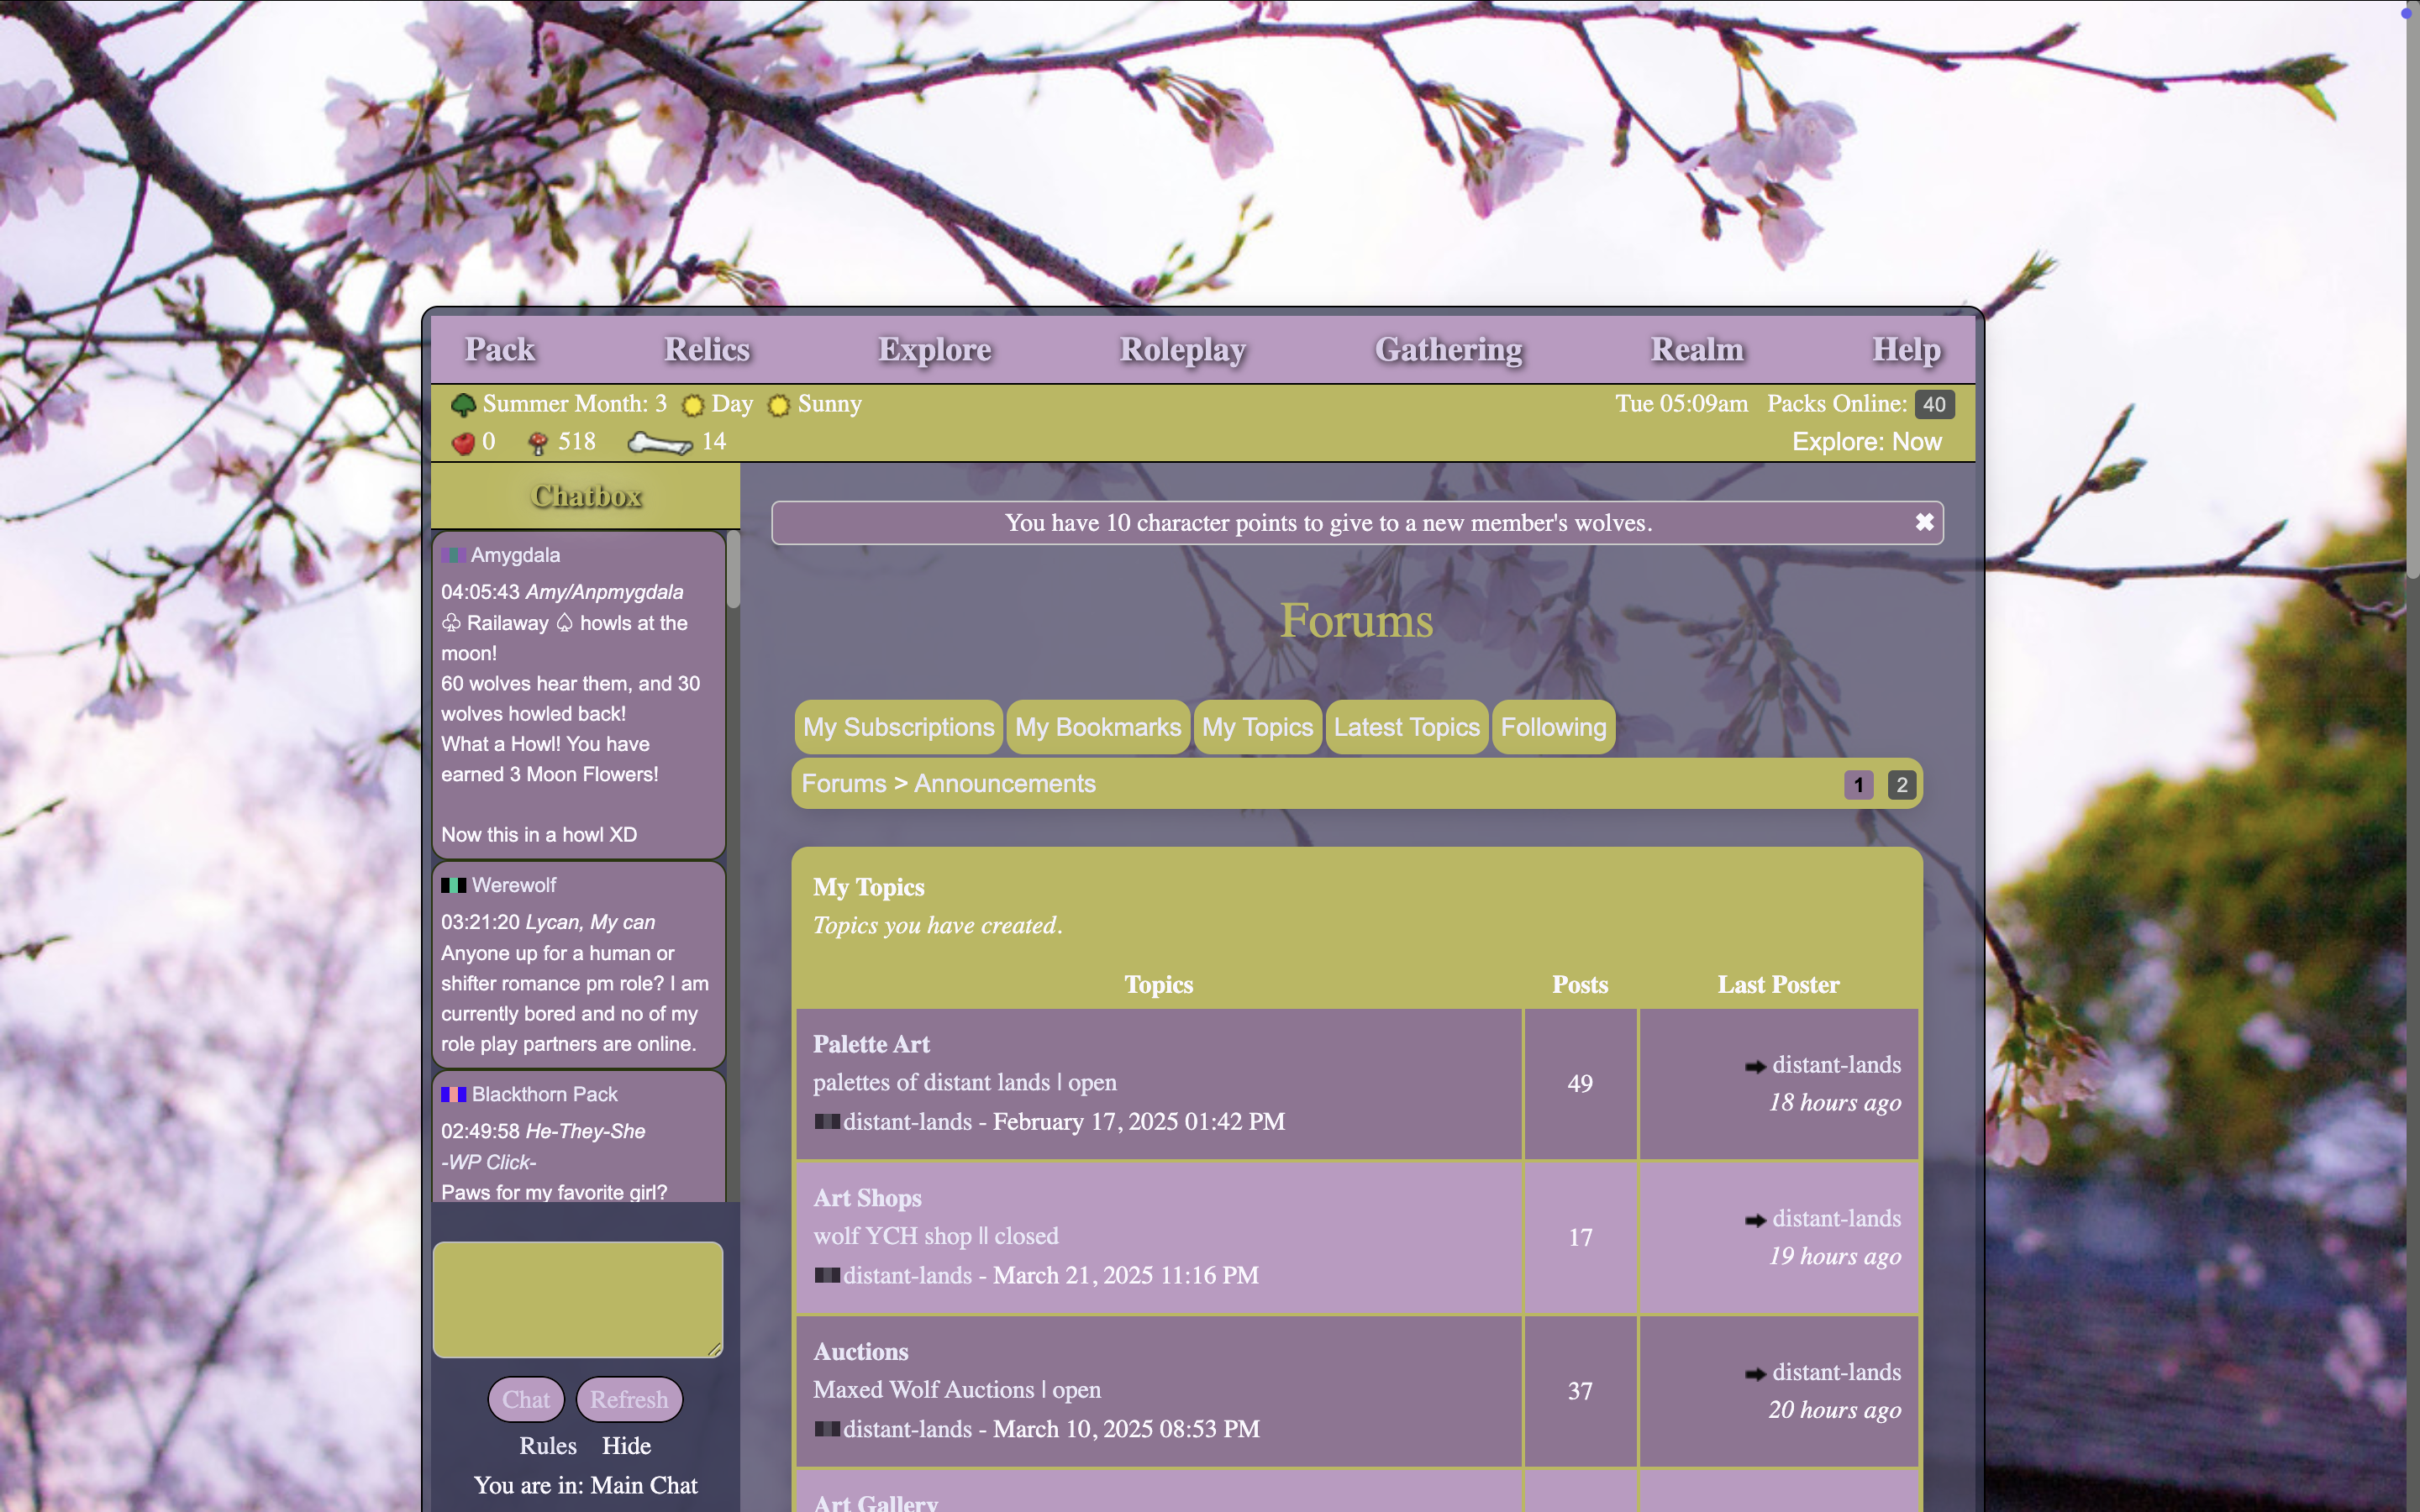This screenshot has height=1512, width=2420.
Task: Click the sun icon beside Day
Action: [x=692, y=405]
